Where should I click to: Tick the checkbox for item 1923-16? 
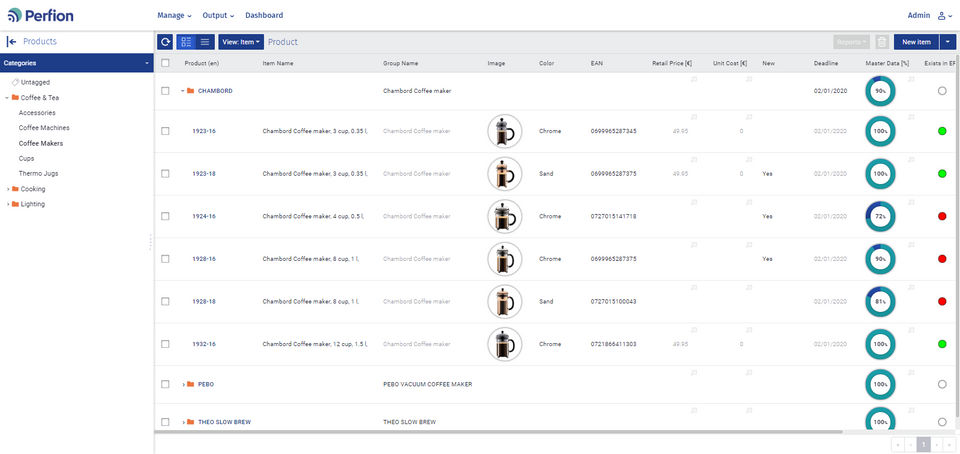[x=165, y=131]
